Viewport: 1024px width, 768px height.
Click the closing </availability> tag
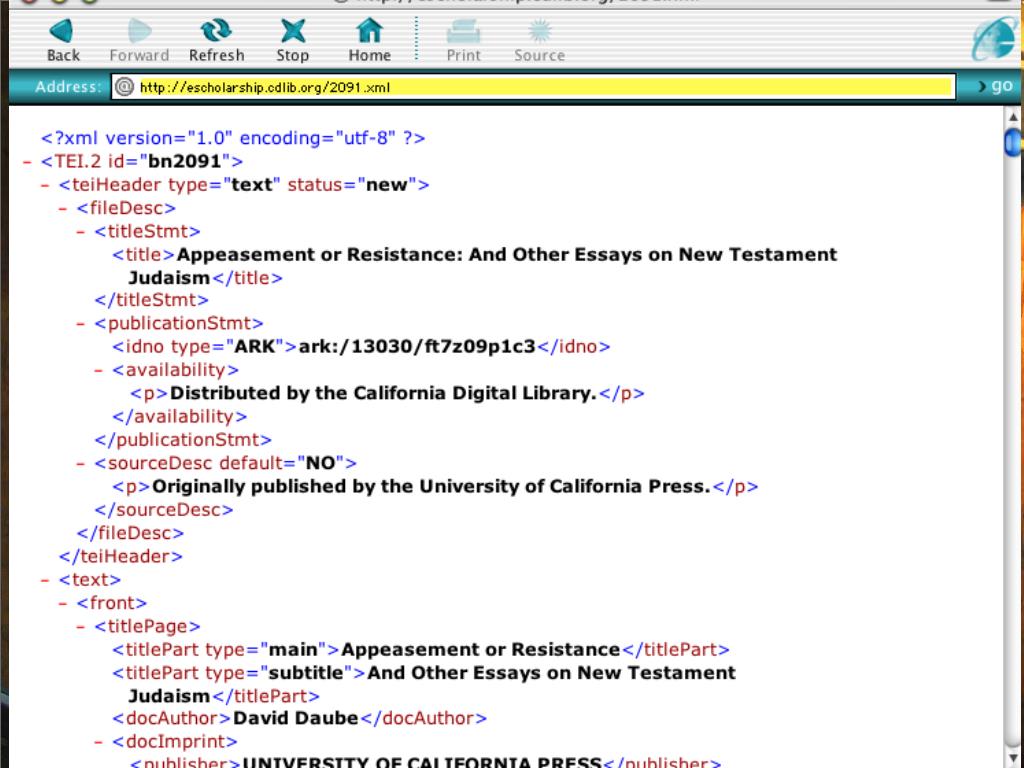click(180, 416)
